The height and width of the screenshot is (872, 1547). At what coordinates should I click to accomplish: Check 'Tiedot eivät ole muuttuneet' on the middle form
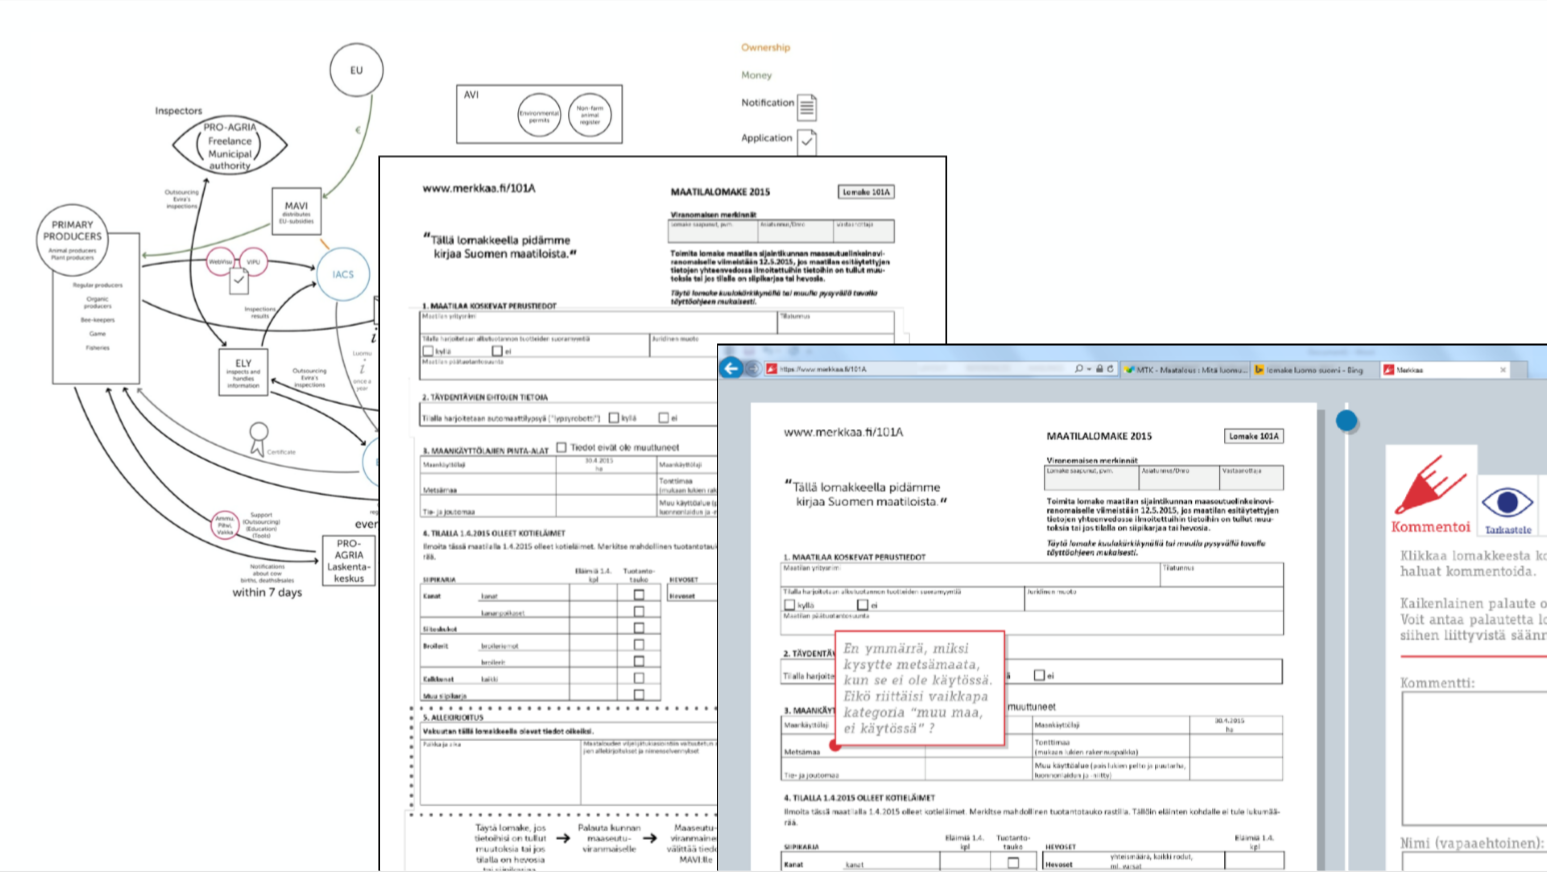click(x=561, y=447)
